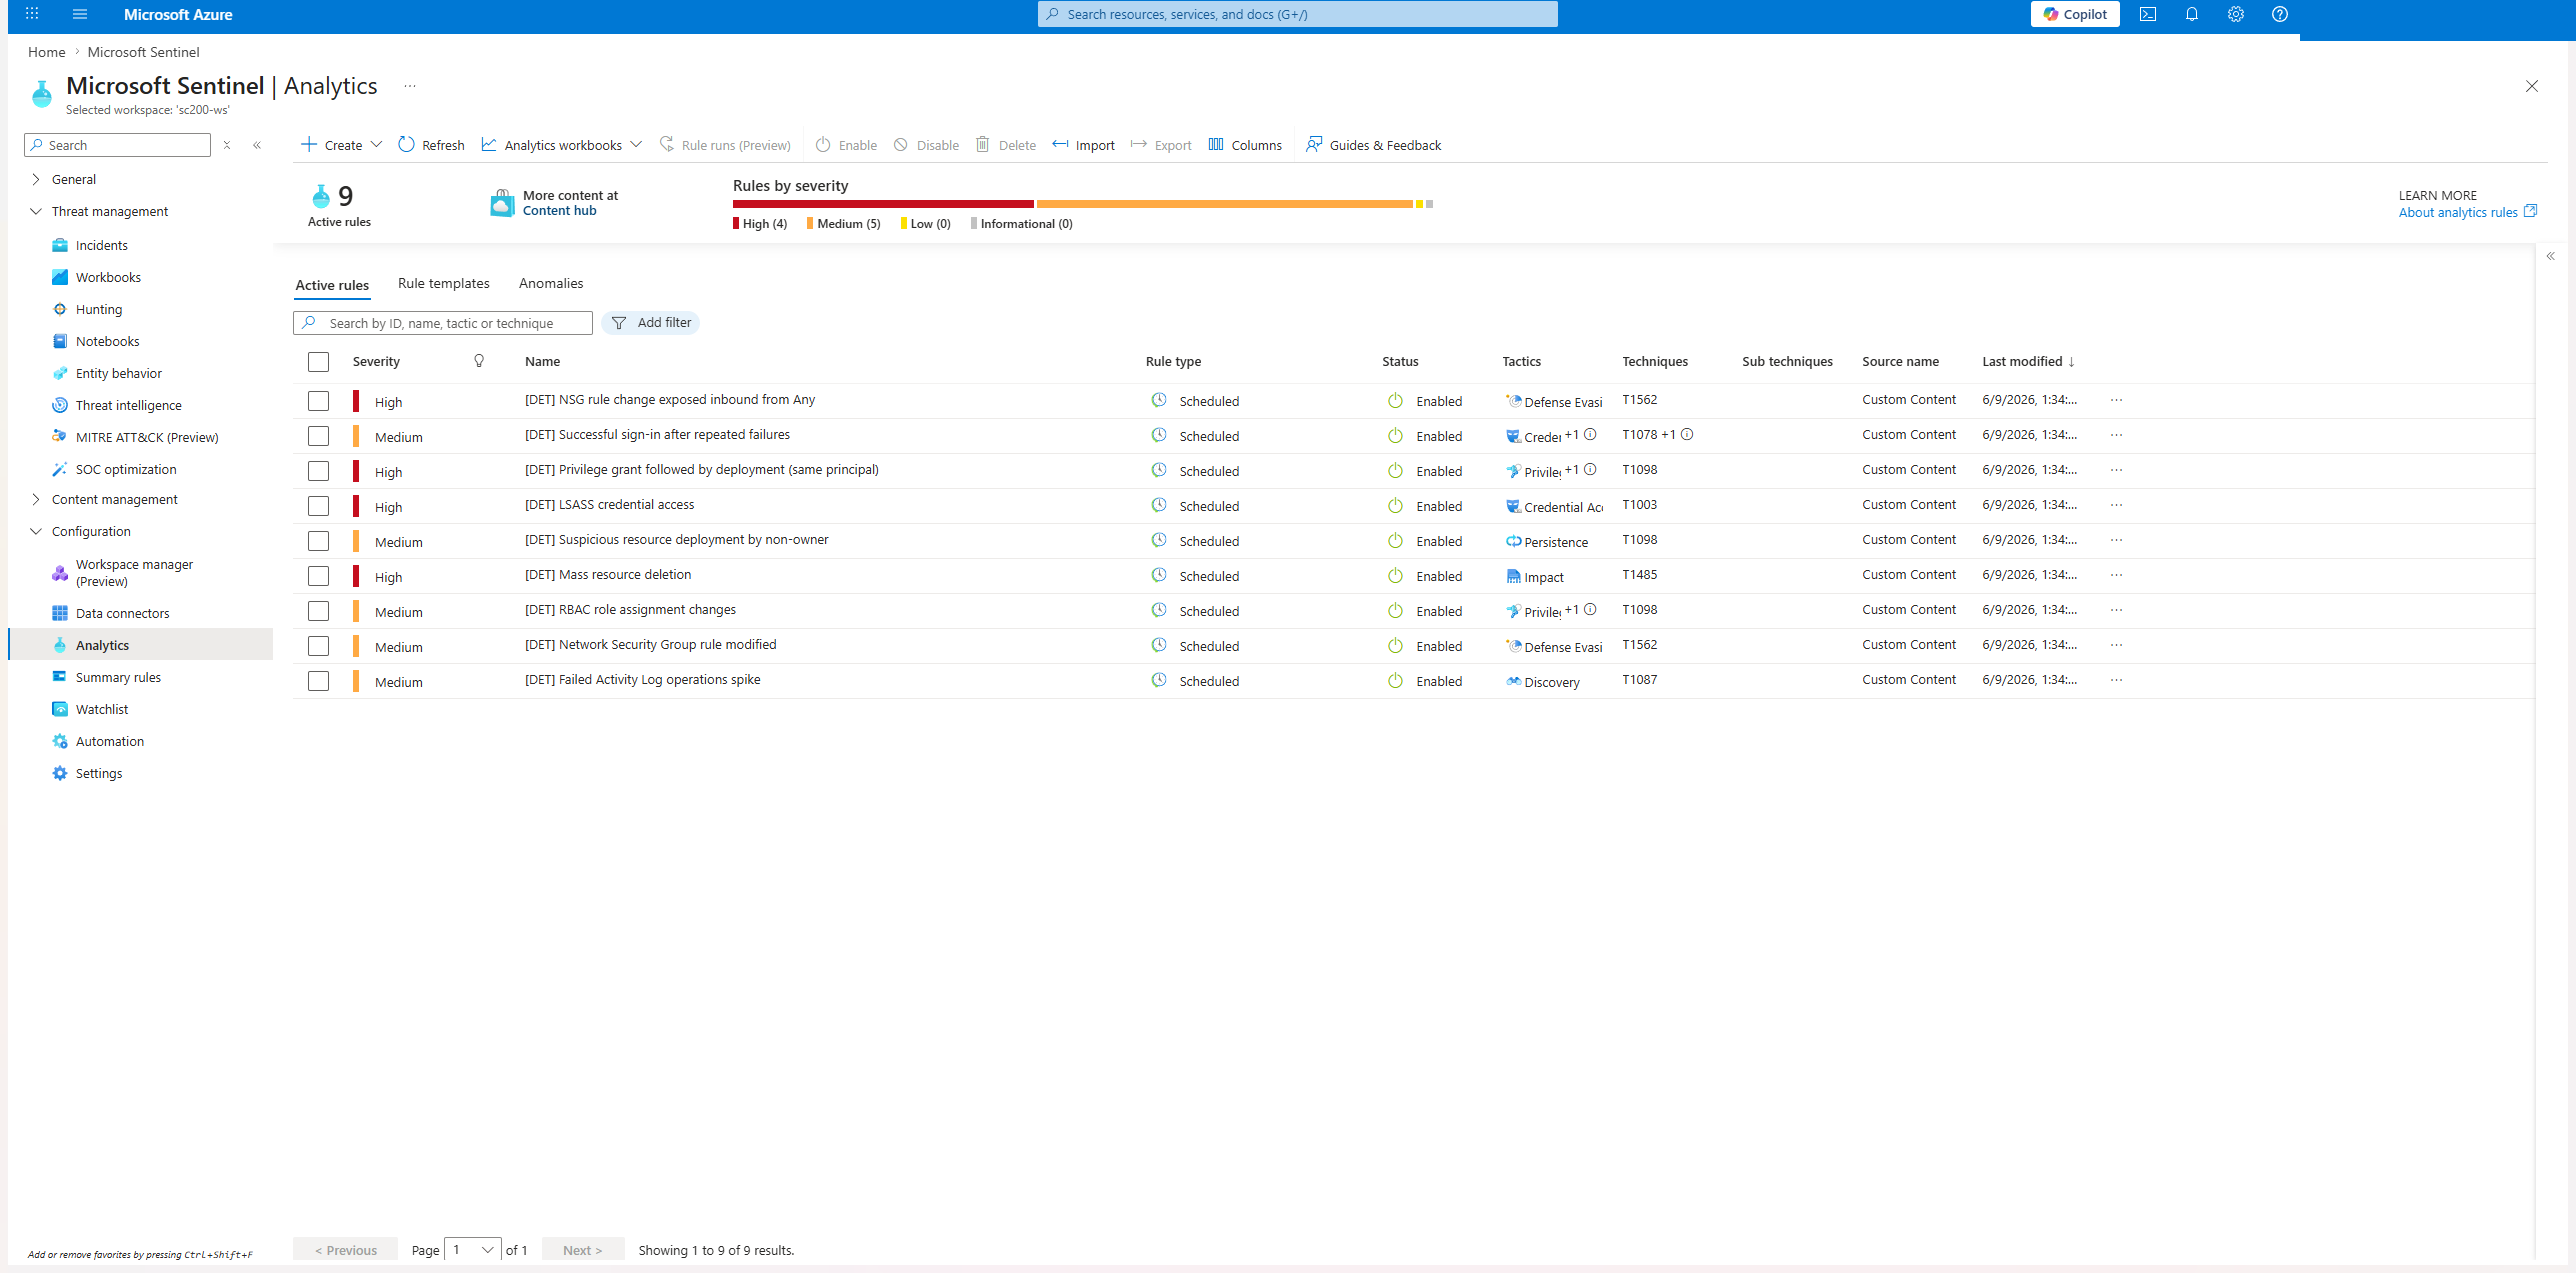Go to Microsoft Sentinel breadcrumb
Viewport: 2576px width, 1273px height.
point(143,52)
